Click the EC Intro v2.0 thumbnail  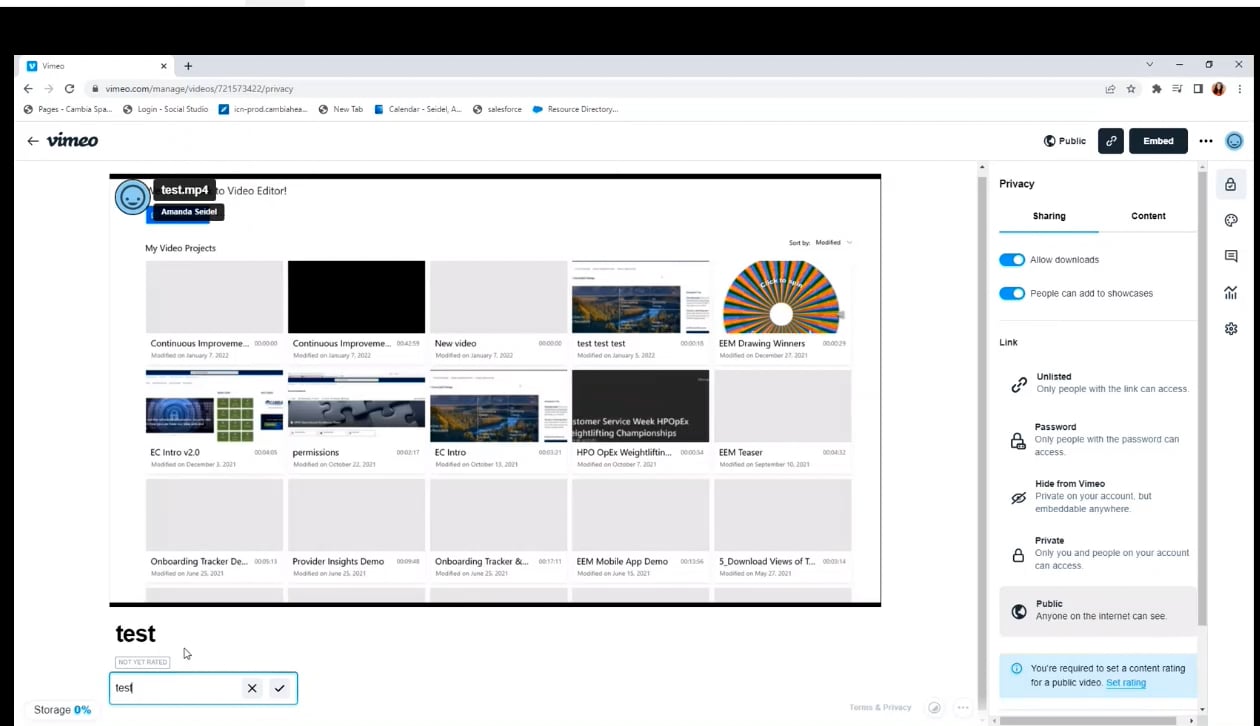(x=214, y=406)
